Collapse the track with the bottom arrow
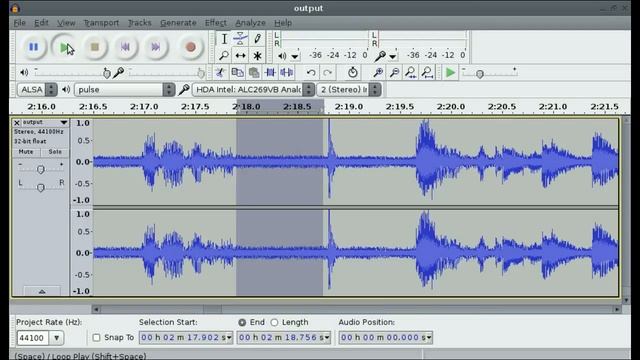Screen dimensions: 640x360 click(x=42, y=291)
